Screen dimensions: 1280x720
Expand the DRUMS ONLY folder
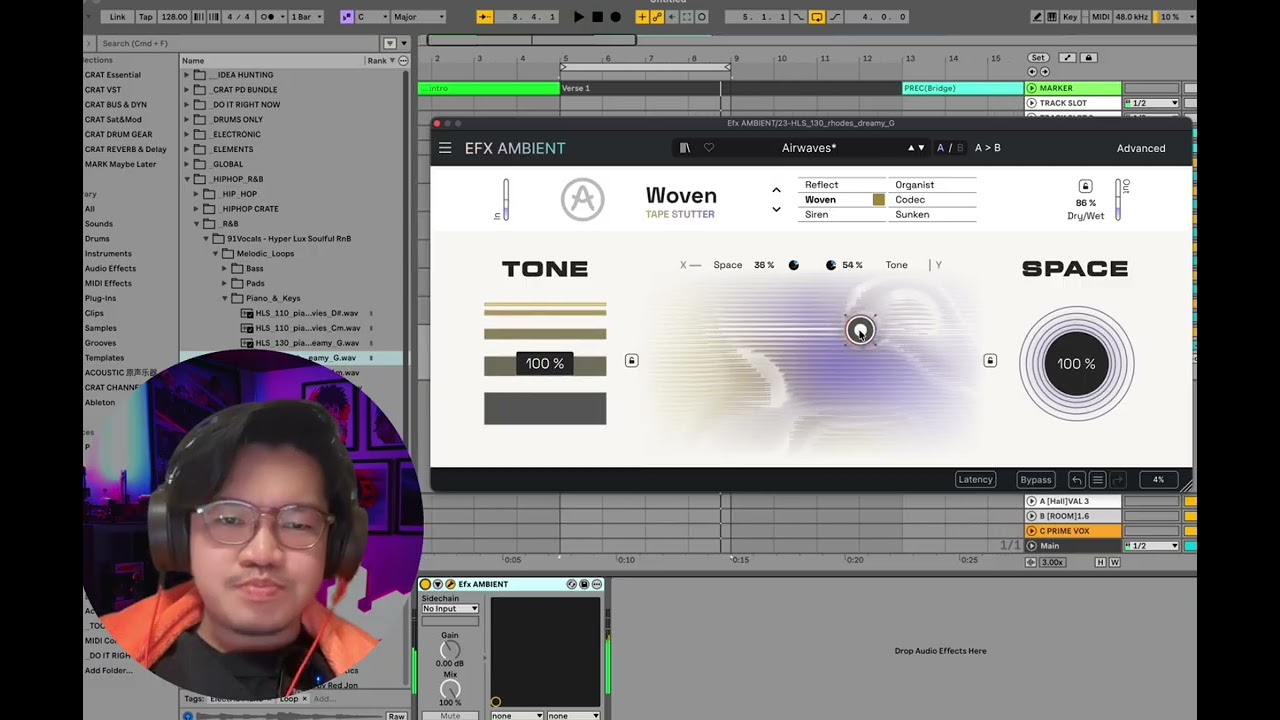[x=186, y=120]
